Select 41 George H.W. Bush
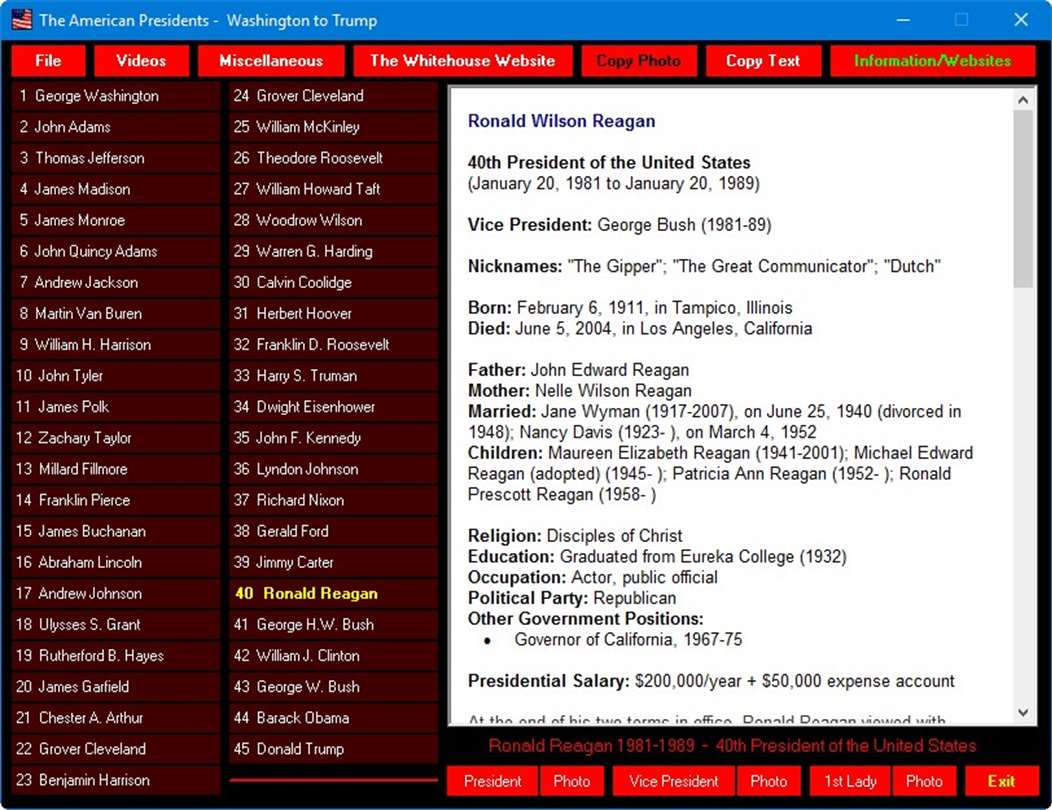The width and height of the screenshot is (1052, 810). [333, 625]
